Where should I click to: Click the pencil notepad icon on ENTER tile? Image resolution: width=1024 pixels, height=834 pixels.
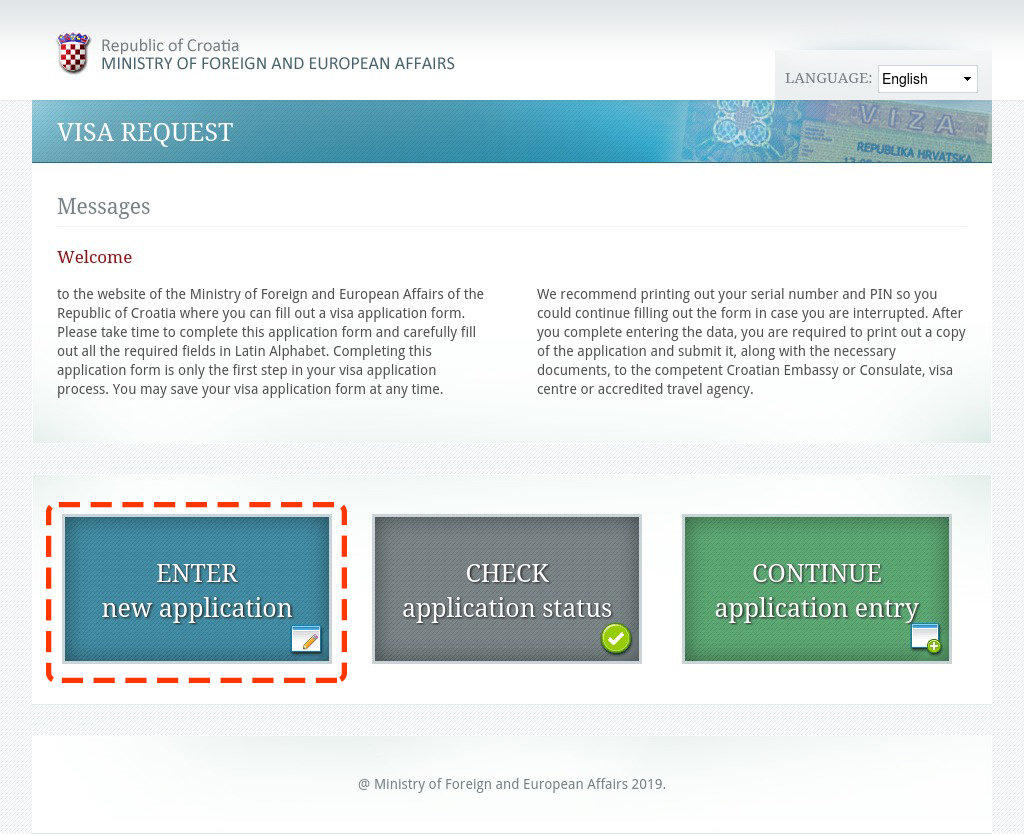(x=306, y=639)
